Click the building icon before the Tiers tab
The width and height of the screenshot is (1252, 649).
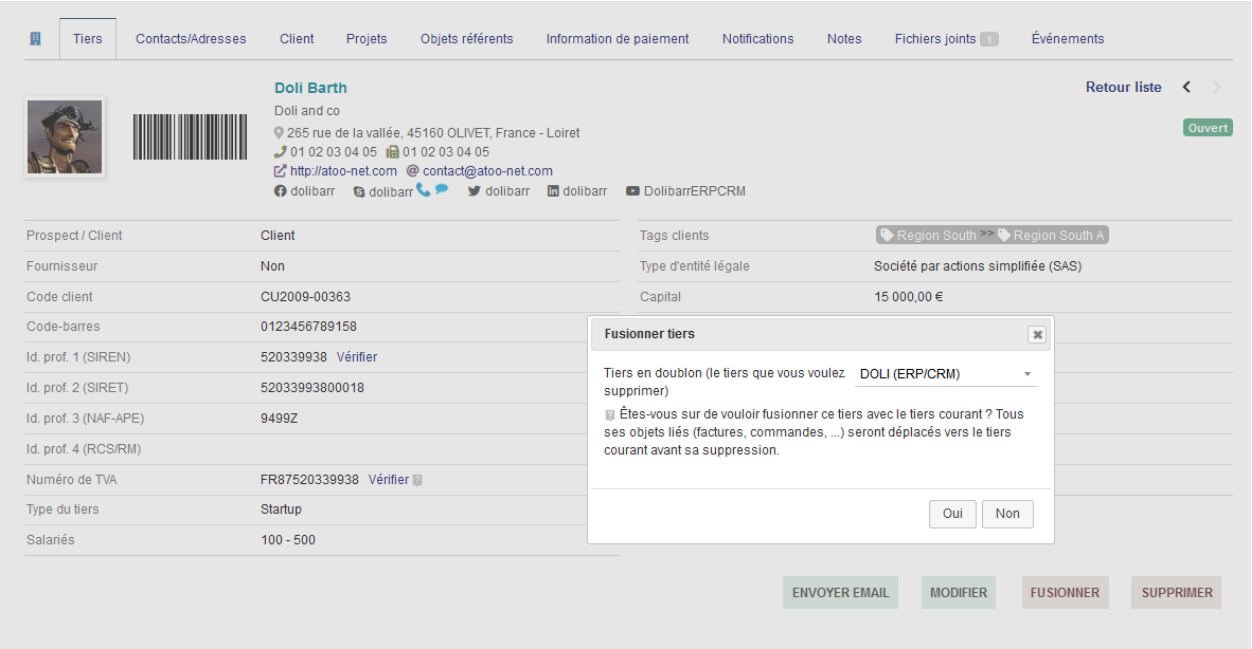(36, 38)
